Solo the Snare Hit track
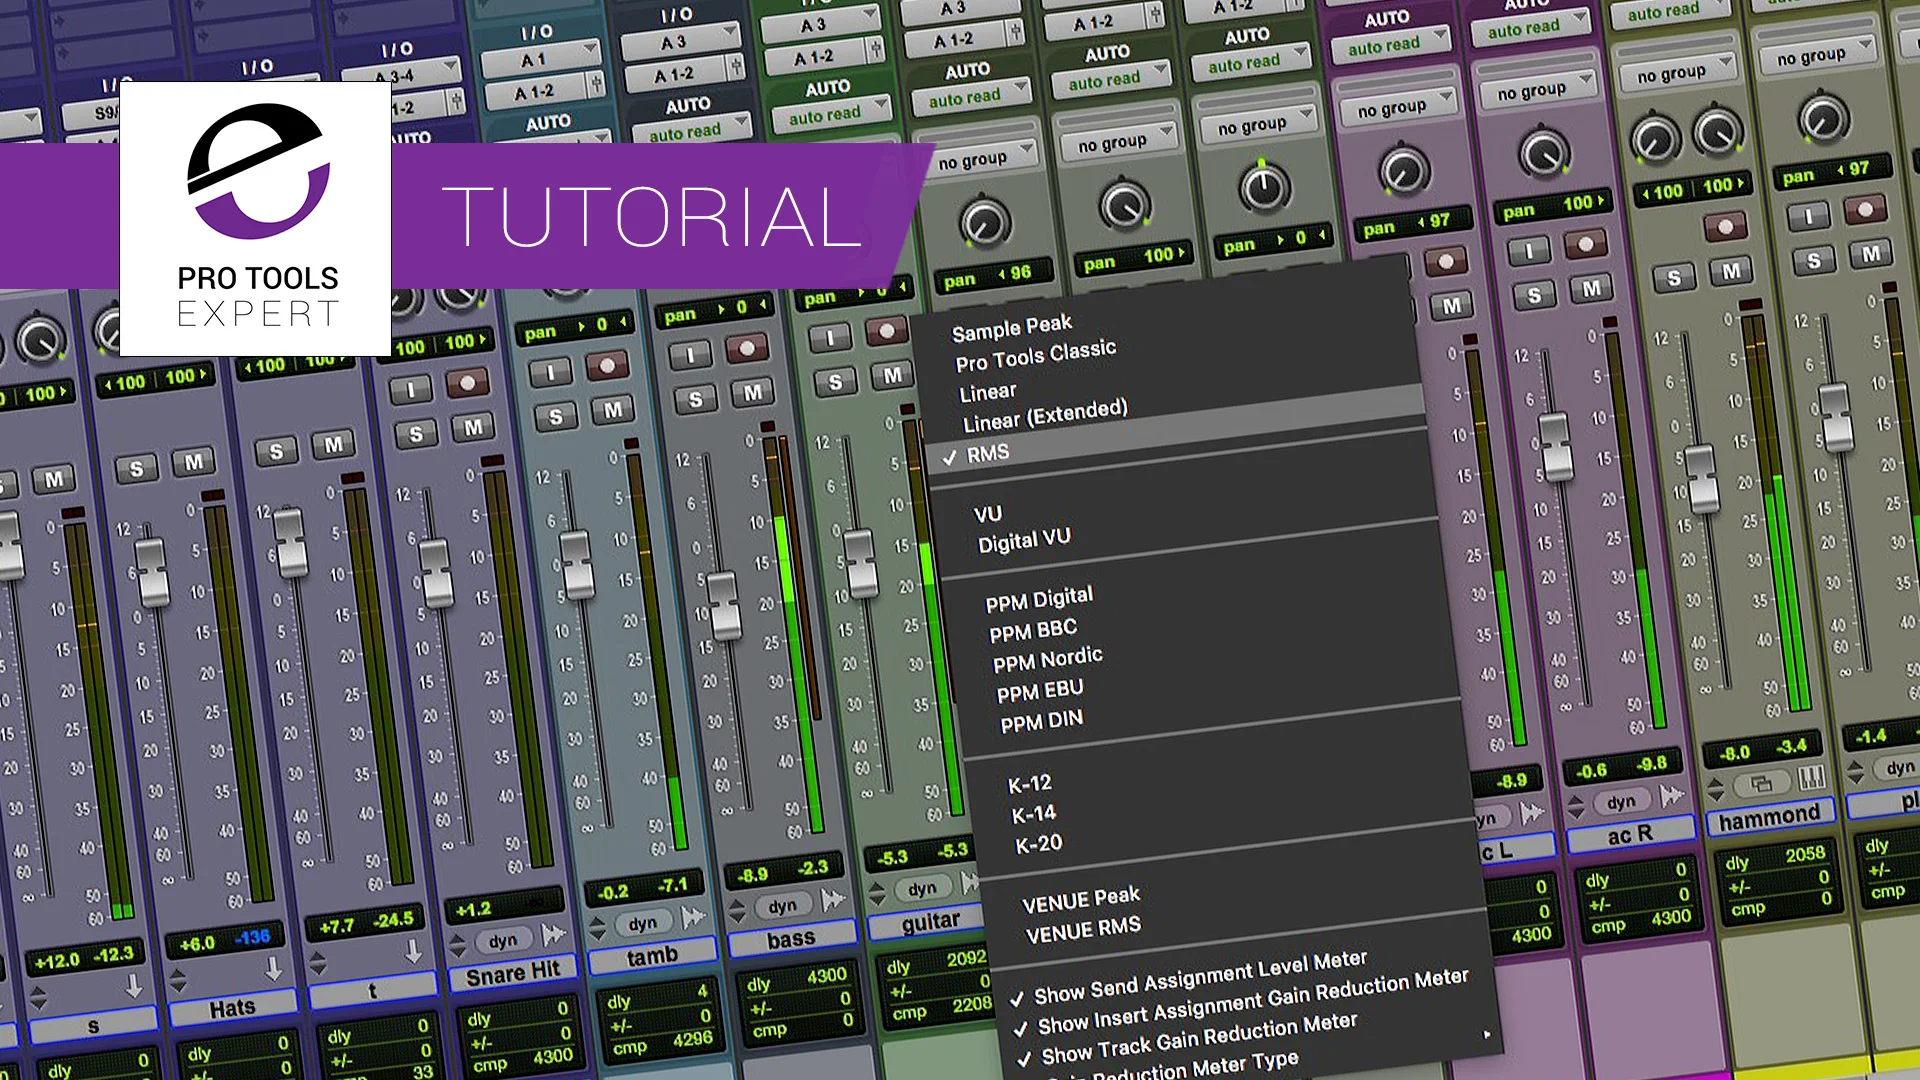The image size is (1920, 1080). (416, 434)
